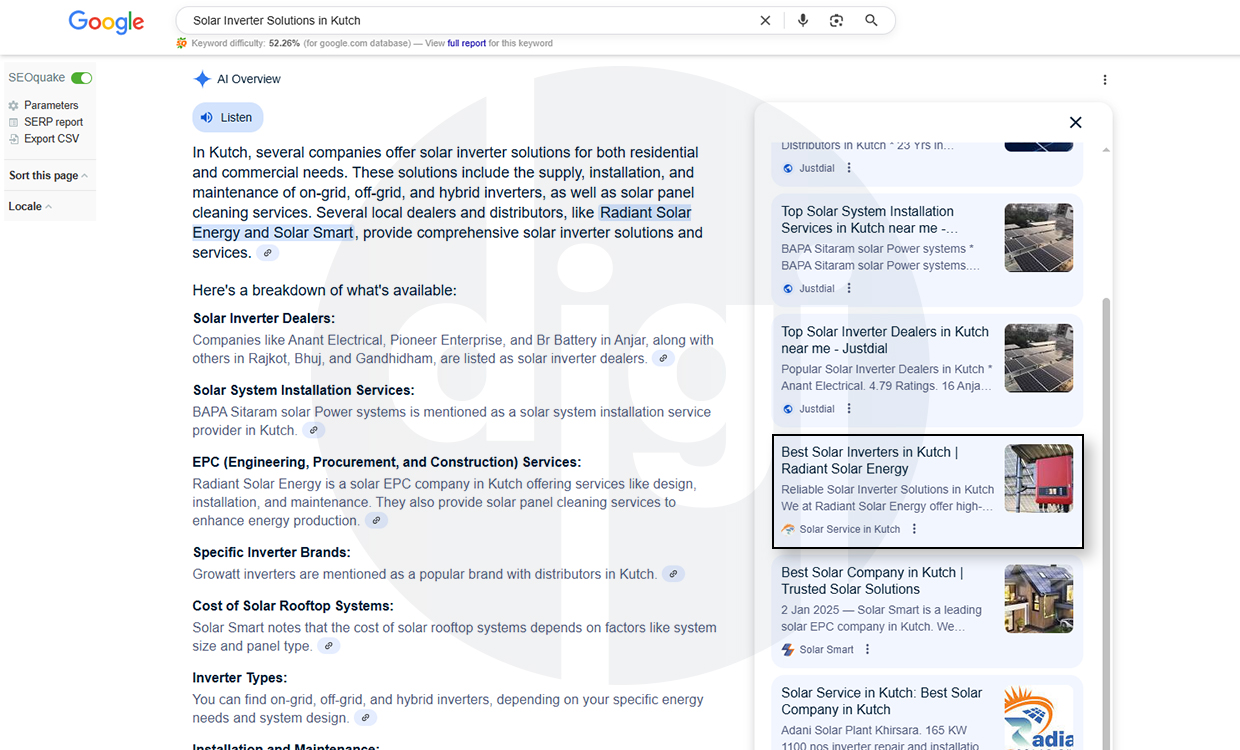Open three-dot menu beside Solar Smart source
1240x750 pixels.
867,649
